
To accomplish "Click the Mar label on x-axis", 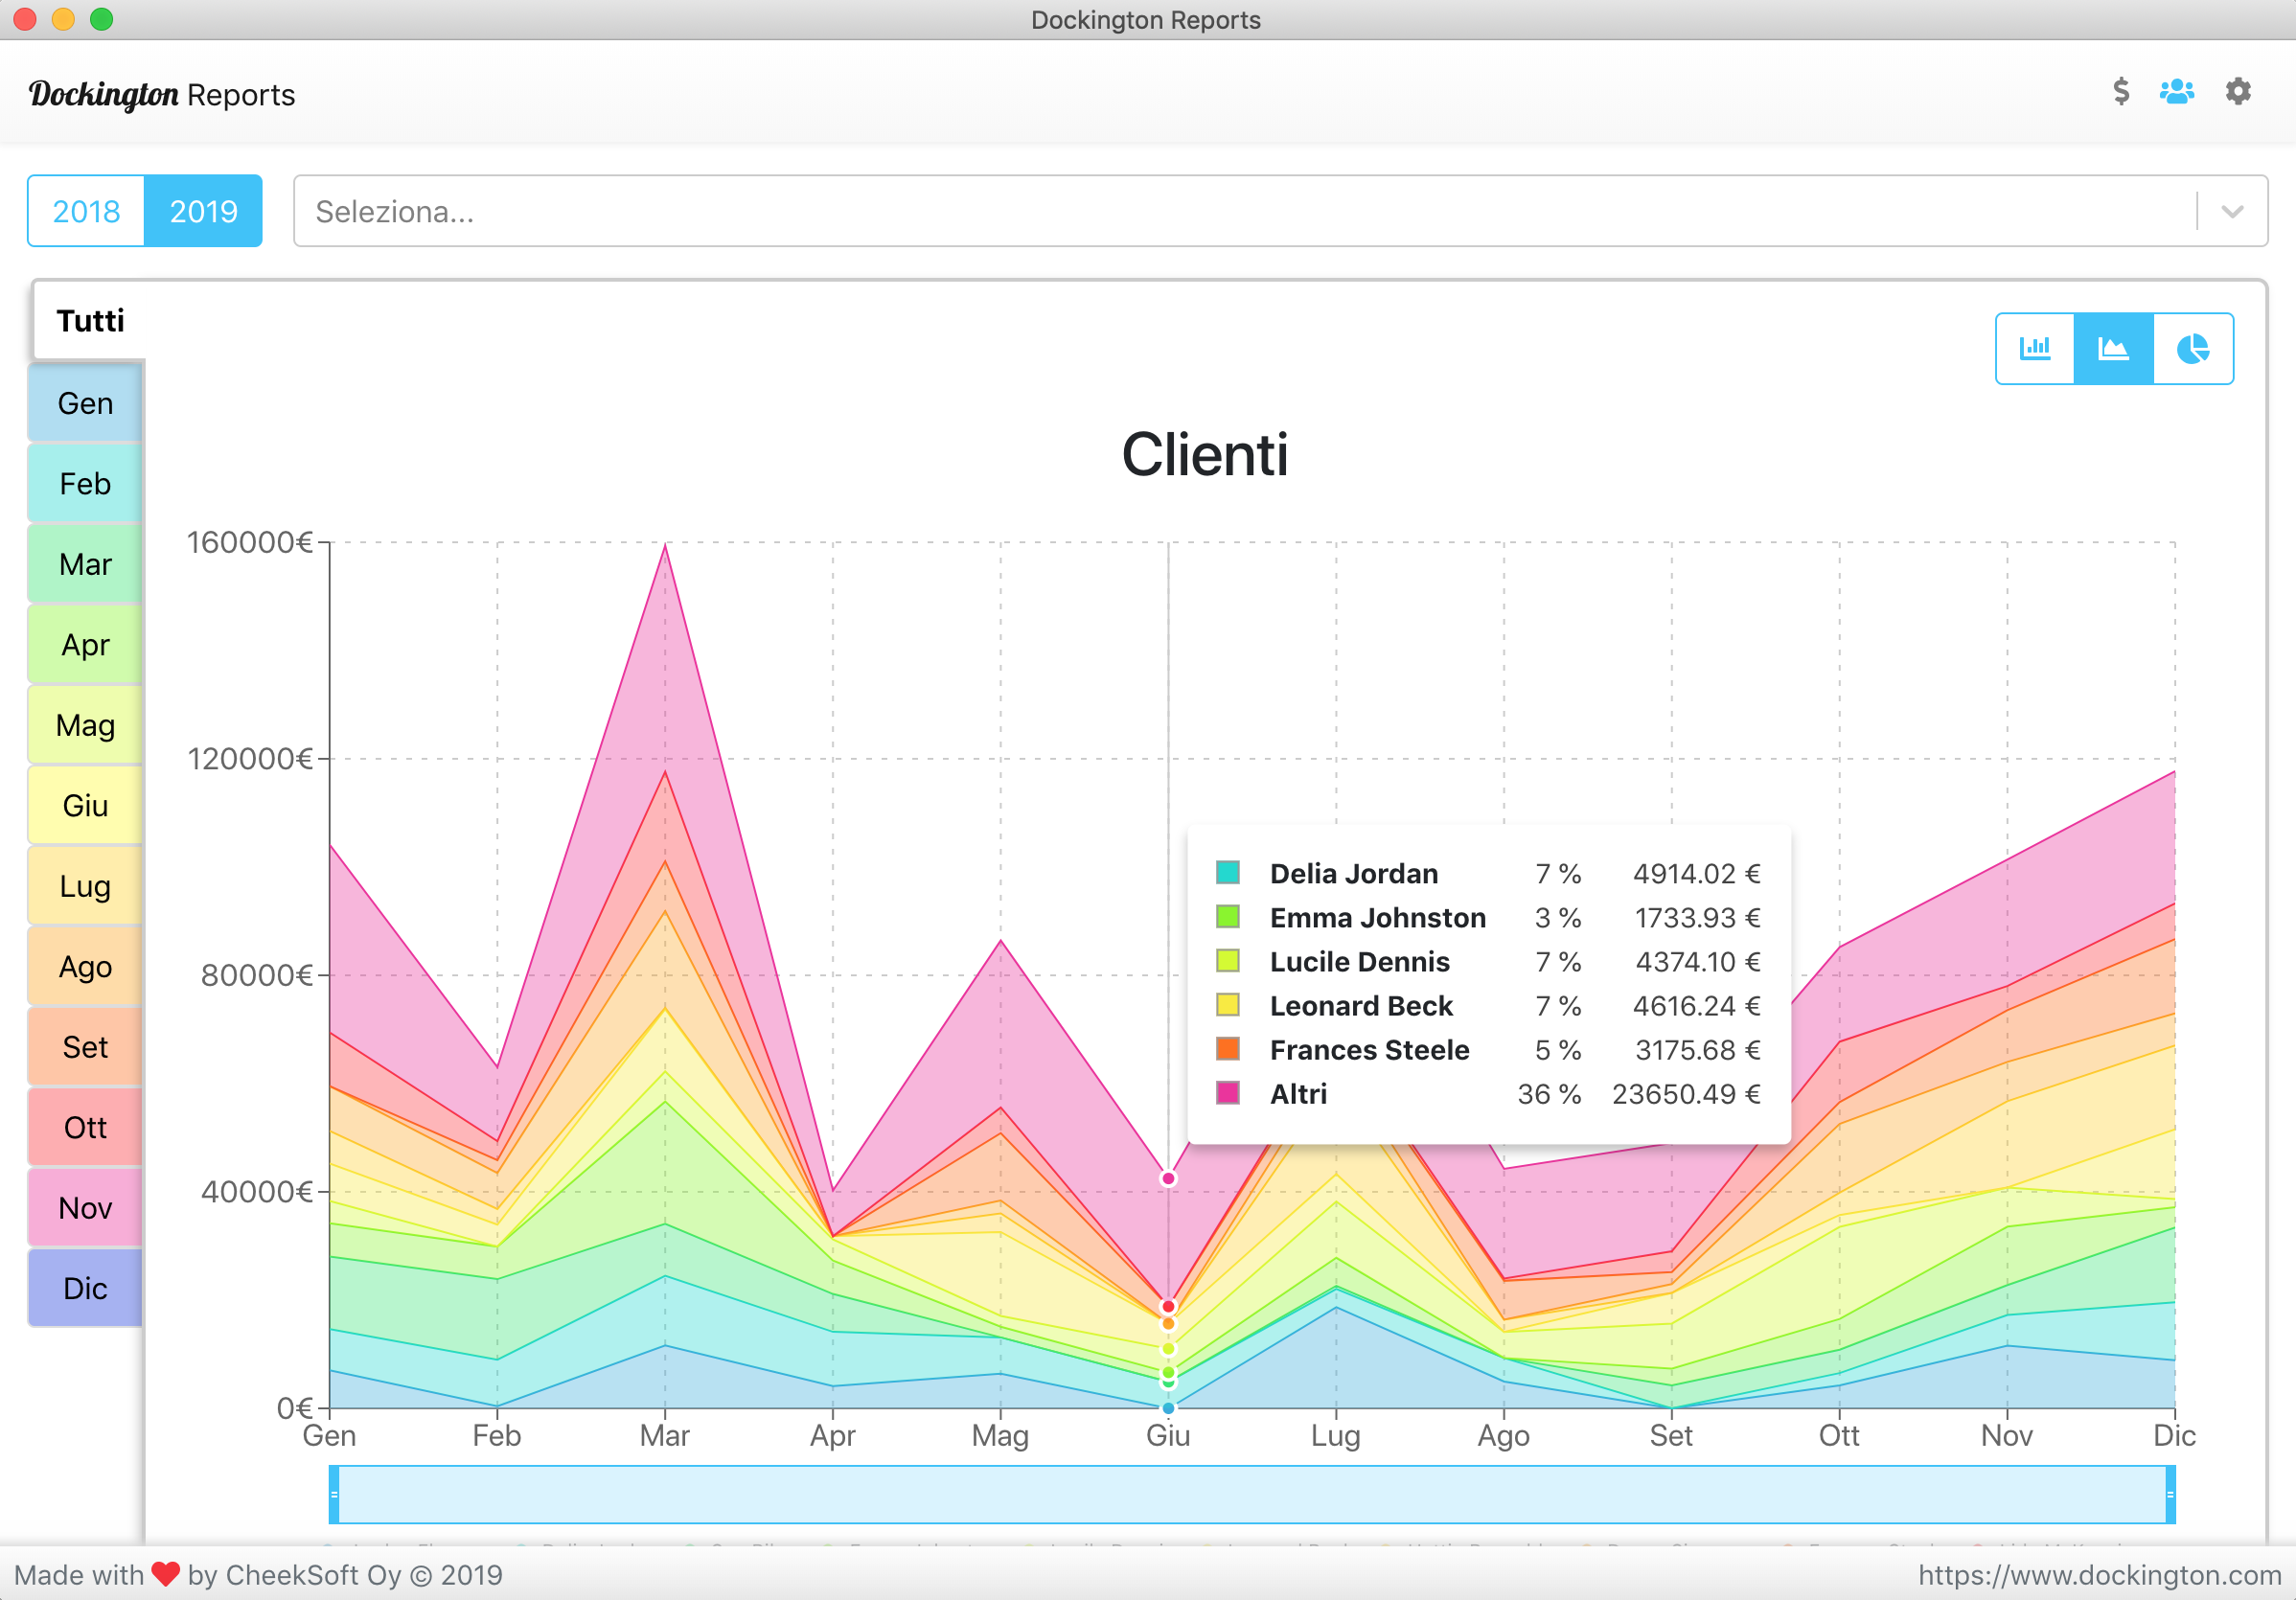I will 665,1436.
